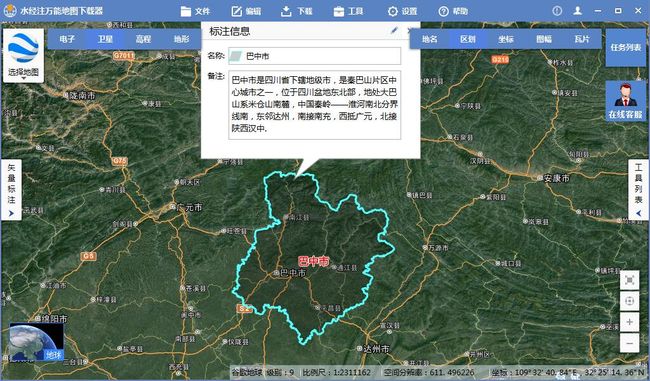Open 在线客服 online customer service

pos(626,100)
